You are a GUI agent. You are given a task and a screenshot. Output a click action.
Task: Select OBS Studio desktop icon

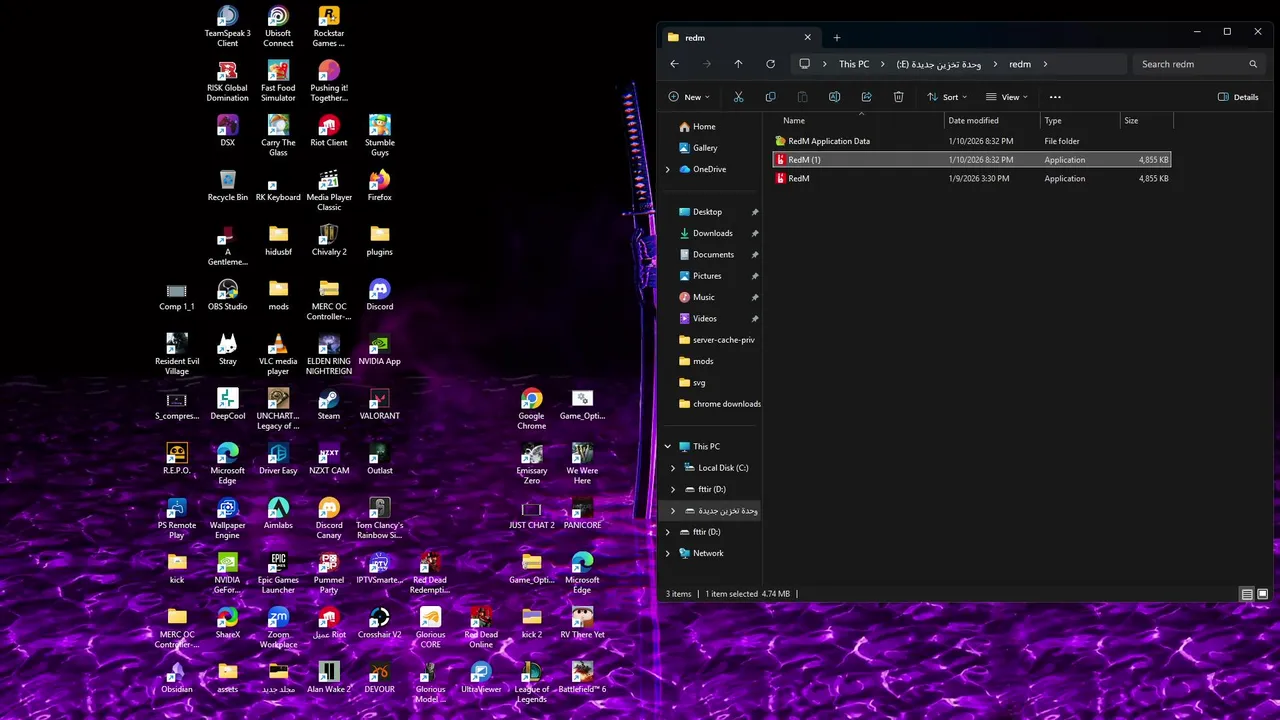(x=227, y=294)
